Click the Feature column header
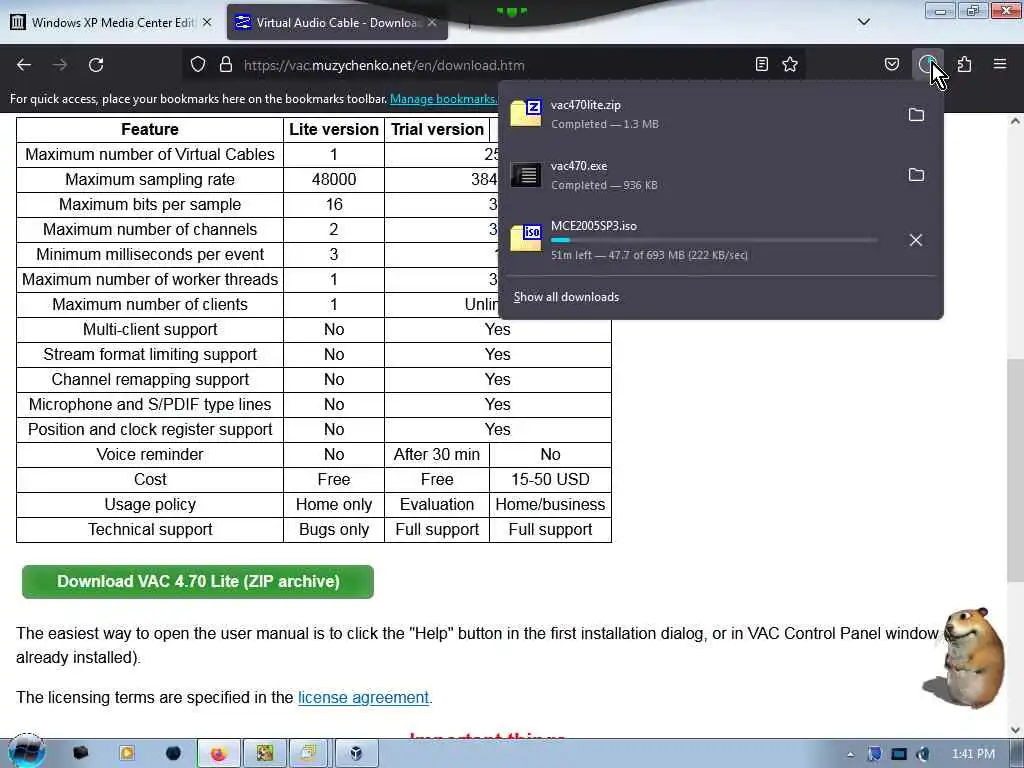1024x768 pixels. coord(150,129)
